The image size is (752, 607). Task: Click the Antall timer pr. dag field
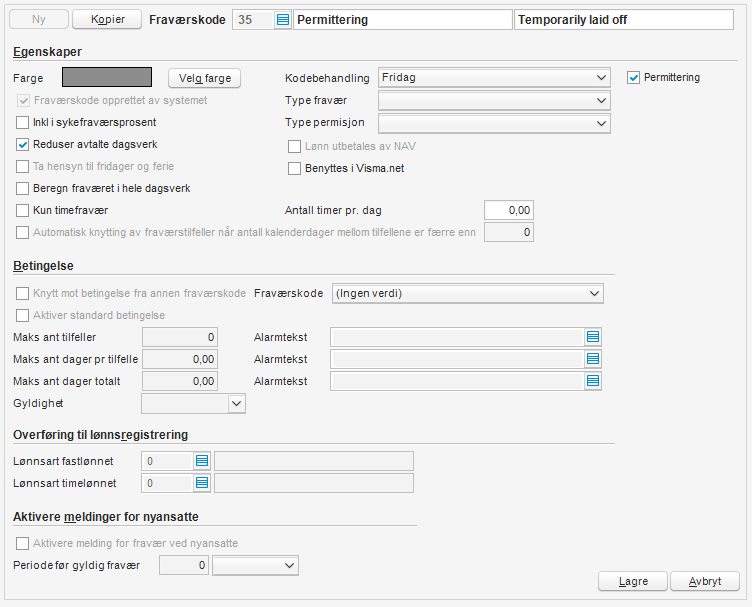point(509,210)
